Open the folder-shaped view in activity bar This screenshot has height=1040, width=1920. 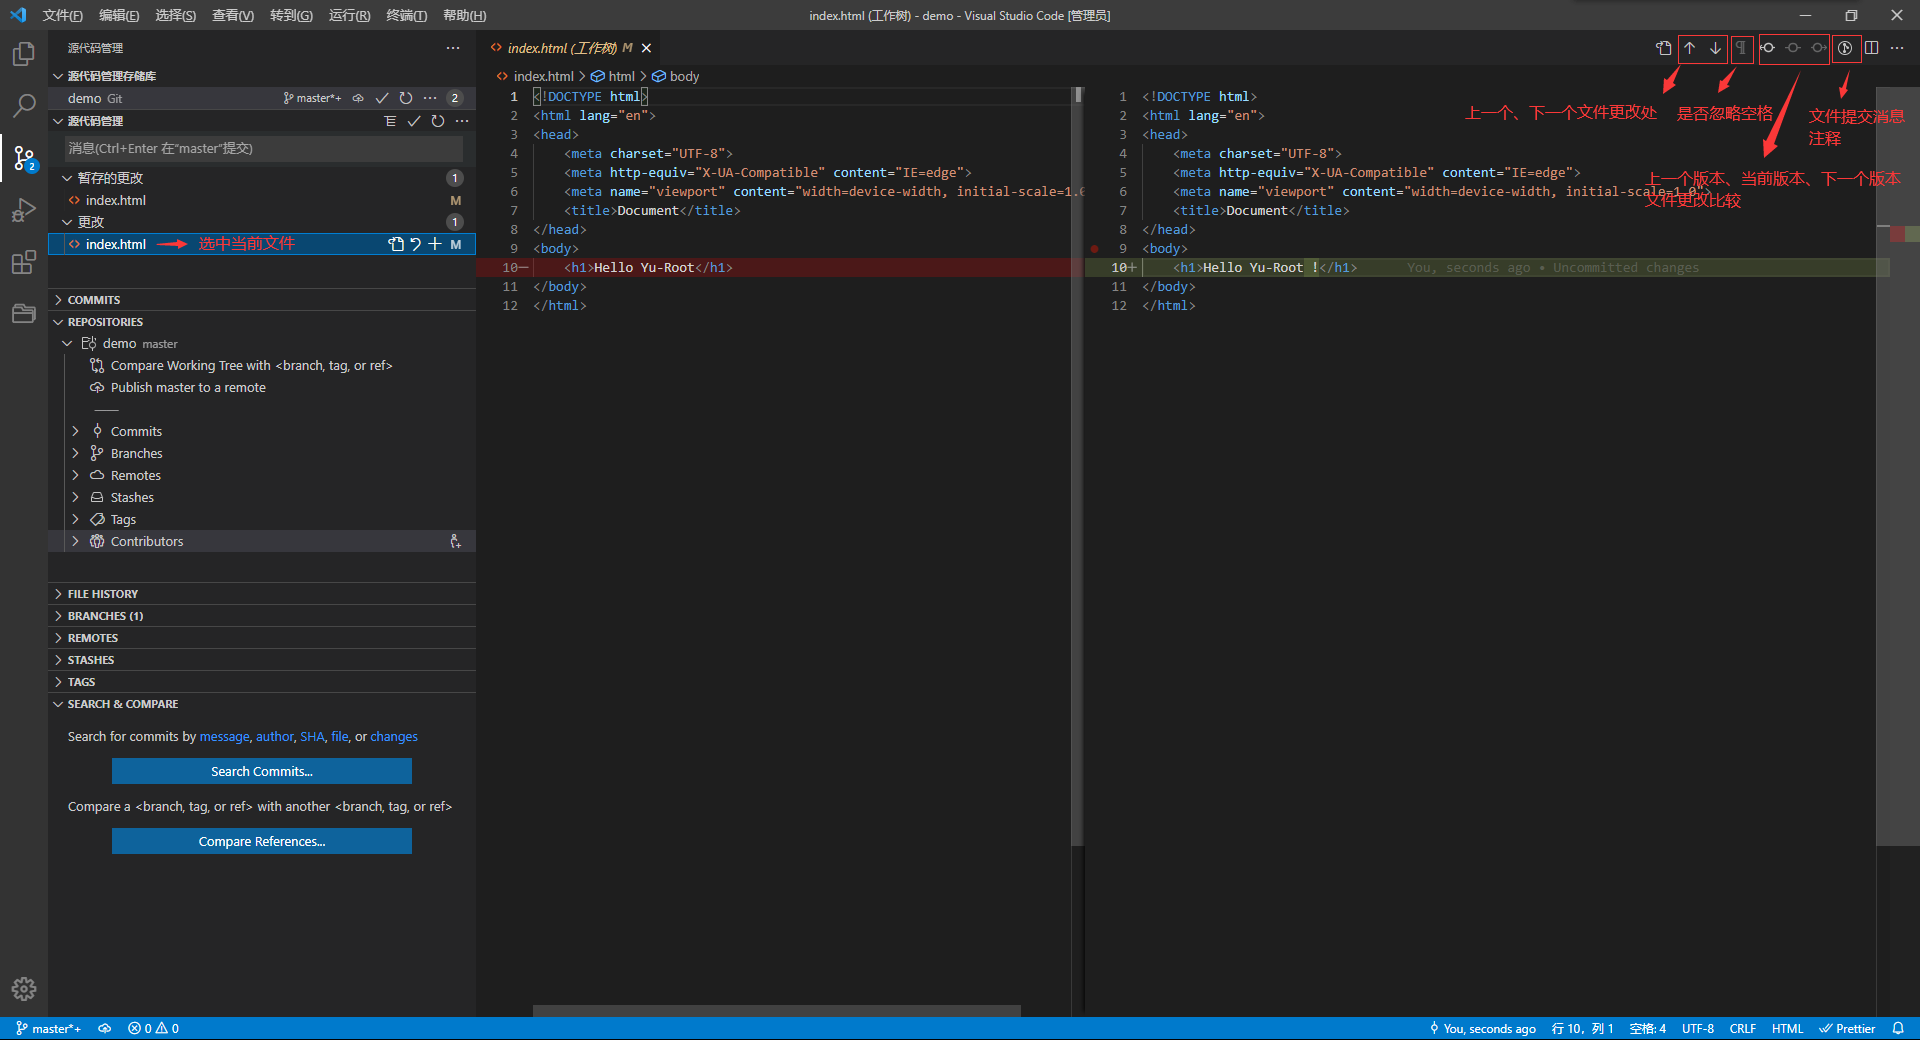tap(24, 314)
